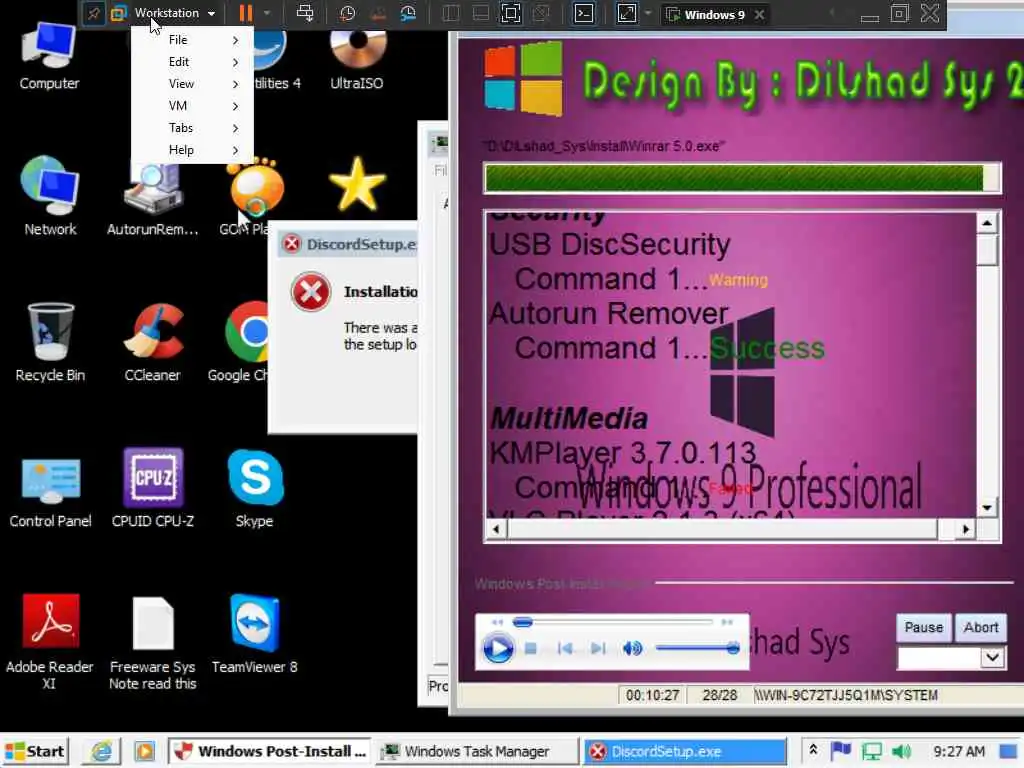Viewport: 1024px width, 768px height.
Task: Click the Start button
Action: 35,752
